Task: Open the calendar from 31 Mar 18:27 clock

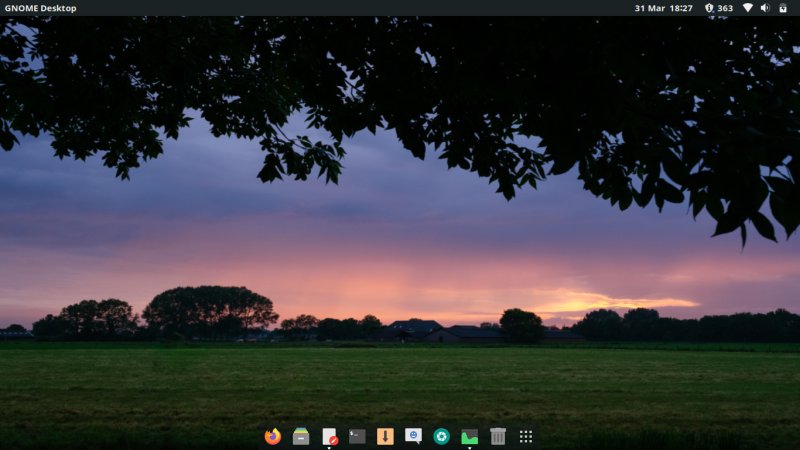Action: pos(663,8)
